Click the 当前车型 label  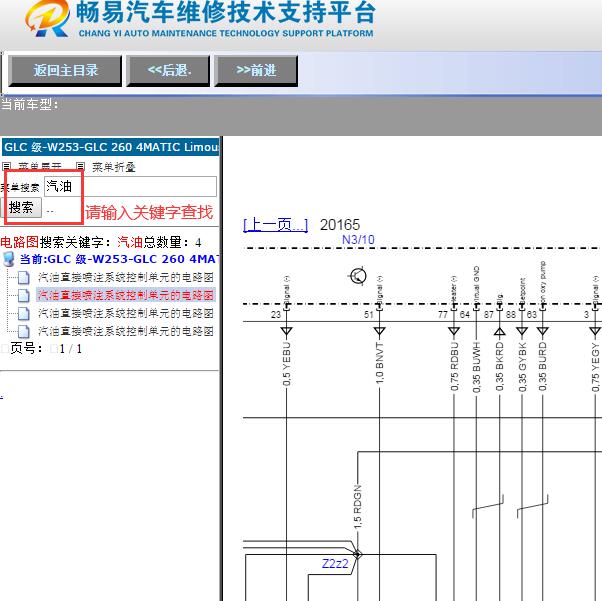(x=29, y=104)
